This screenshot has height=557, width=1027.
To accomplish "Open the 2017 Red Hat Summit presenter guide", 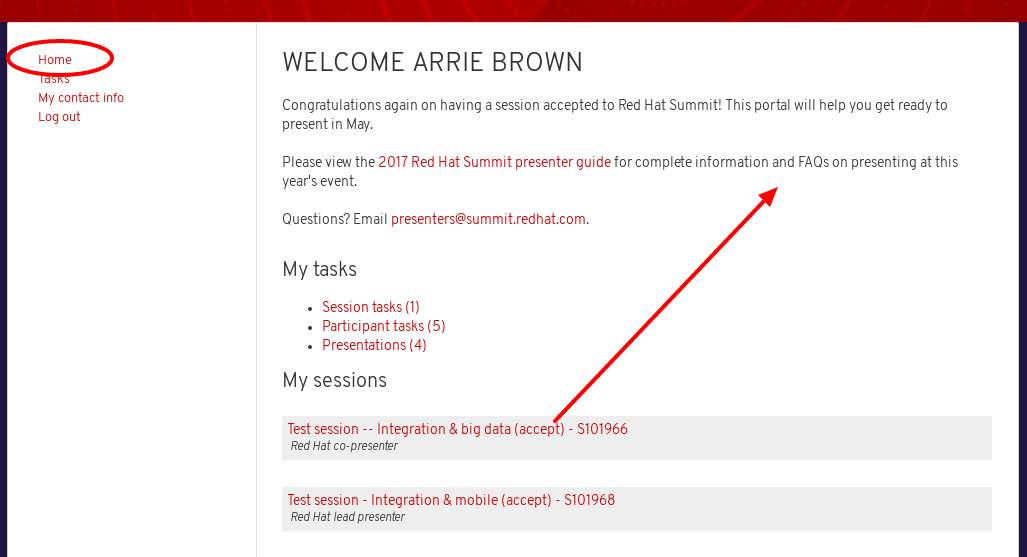I will click(495, 162).
